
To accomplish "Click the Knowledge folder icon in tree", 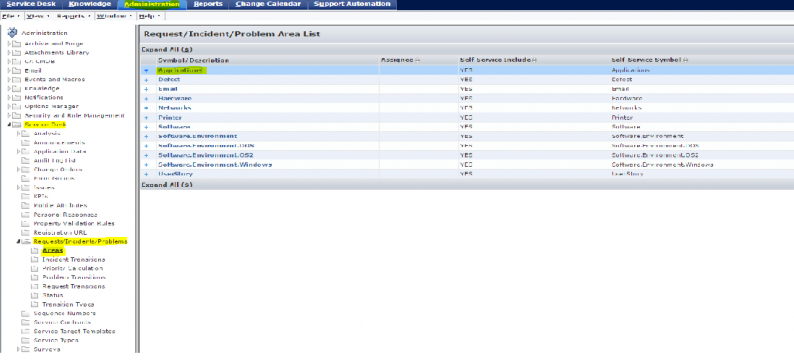I will (x=17, y=89).
